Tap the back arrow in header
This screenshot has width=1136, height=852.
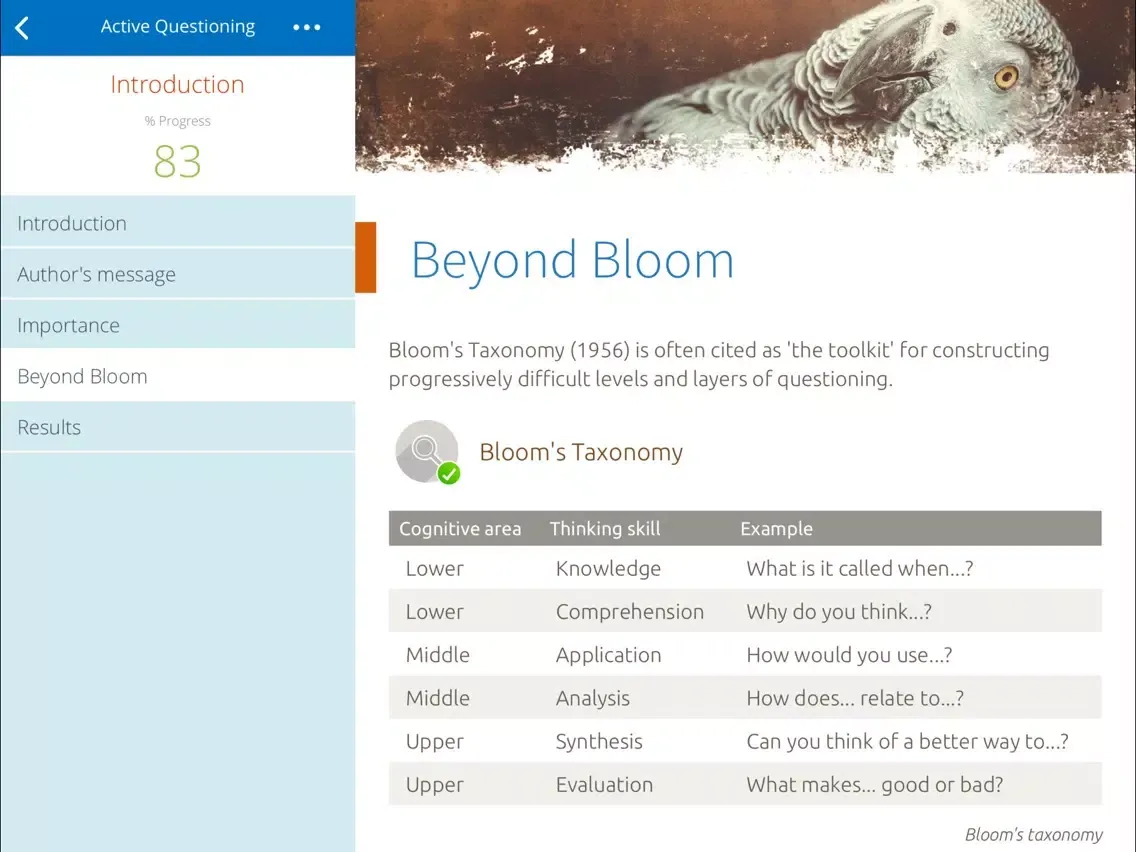(23, 28)
